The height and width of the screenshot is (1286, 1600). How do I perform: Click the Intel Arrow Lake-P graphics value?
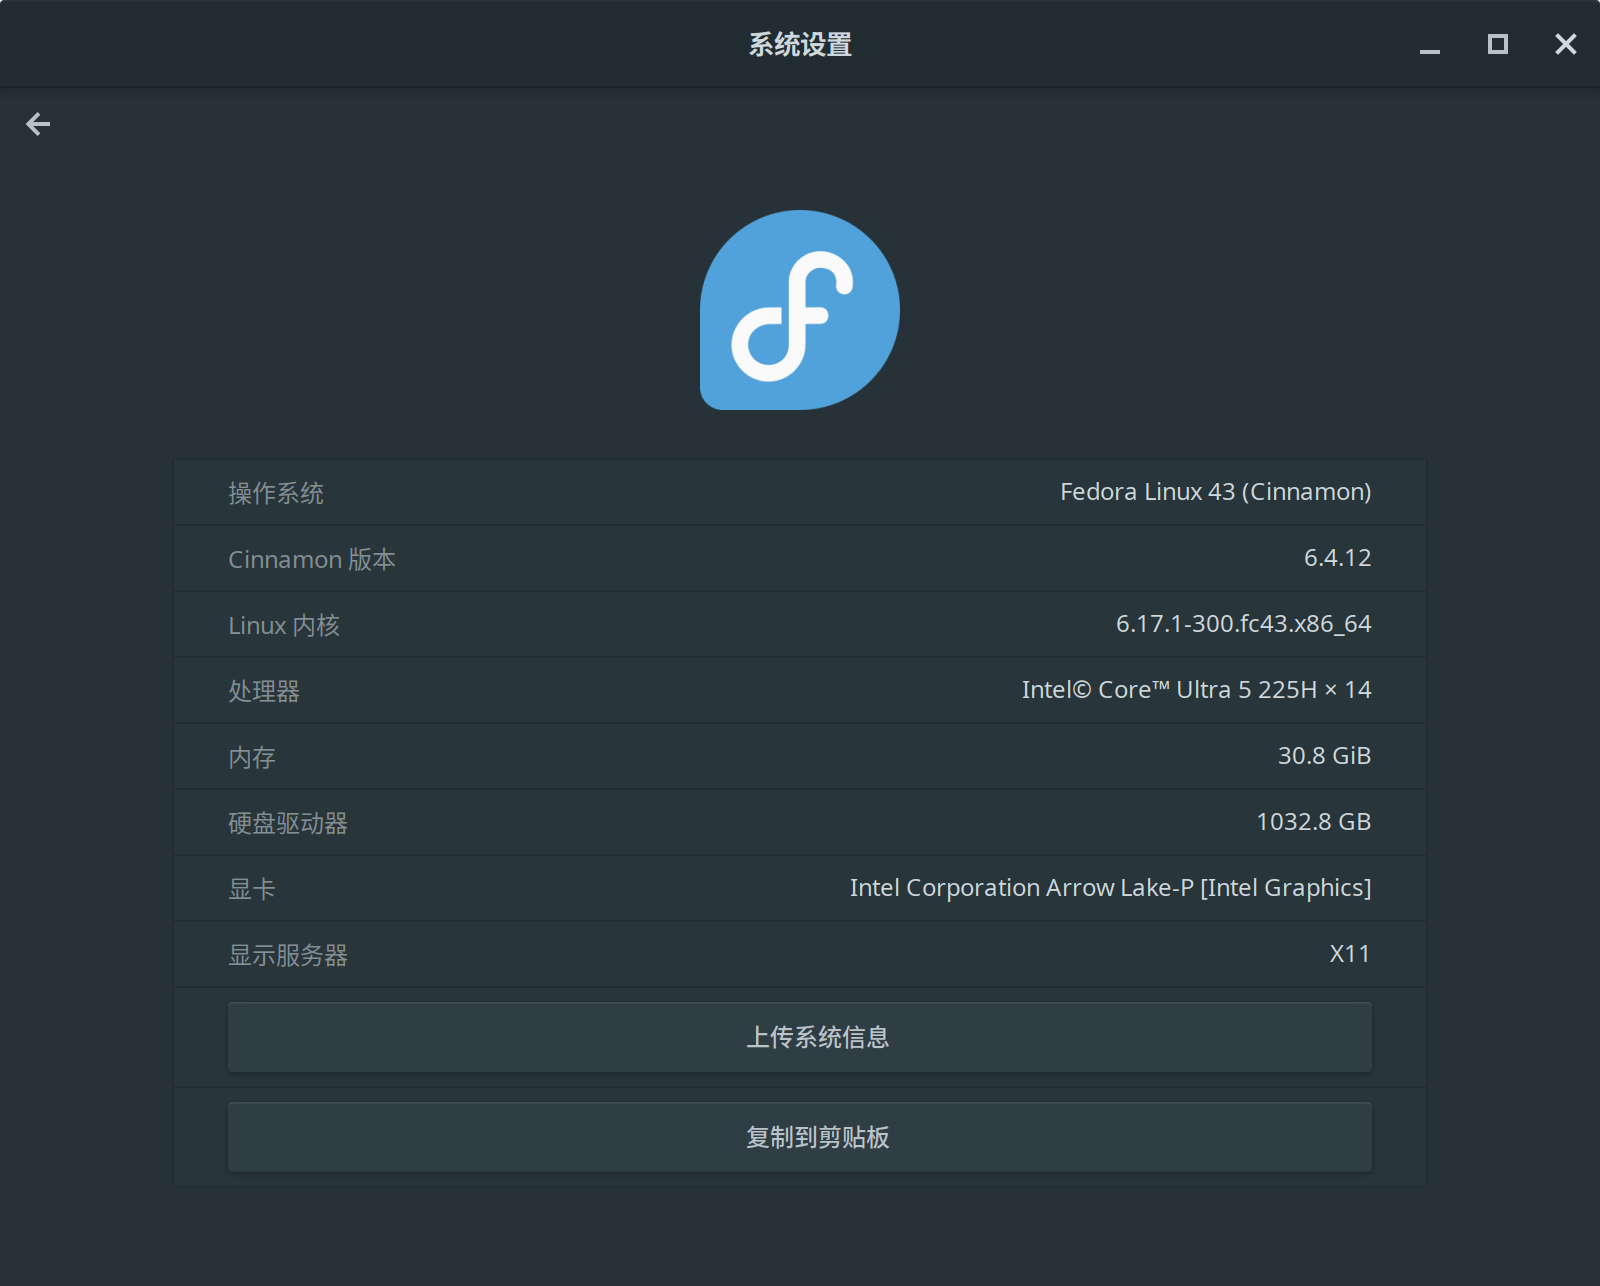click(x=1110, y=888)
